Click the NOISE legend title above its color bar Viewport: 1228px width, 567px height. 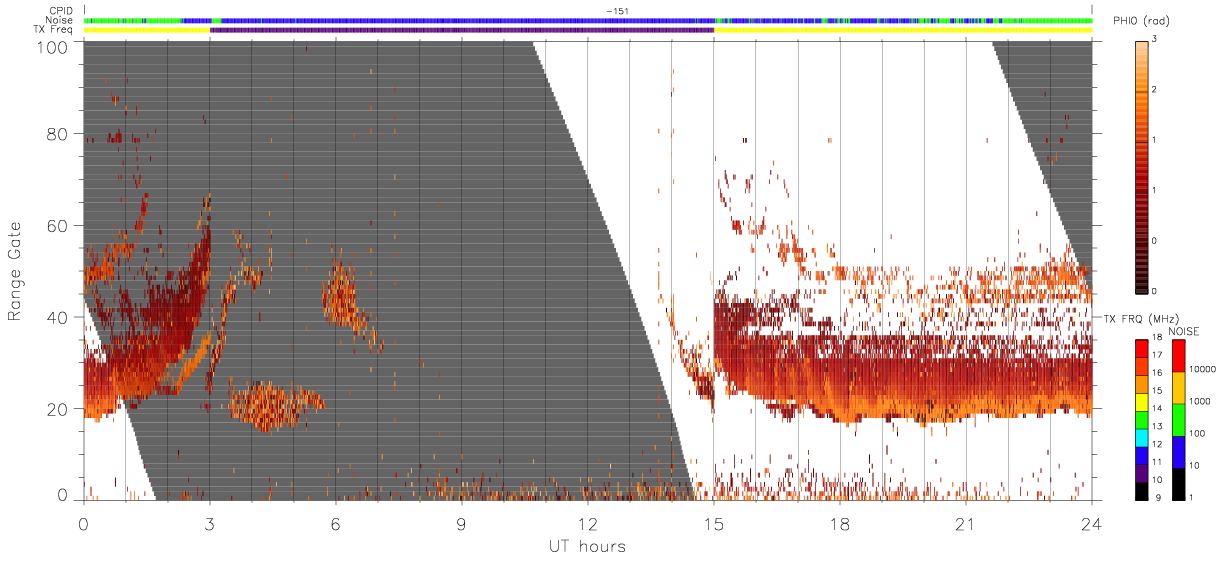(1184, 330)
